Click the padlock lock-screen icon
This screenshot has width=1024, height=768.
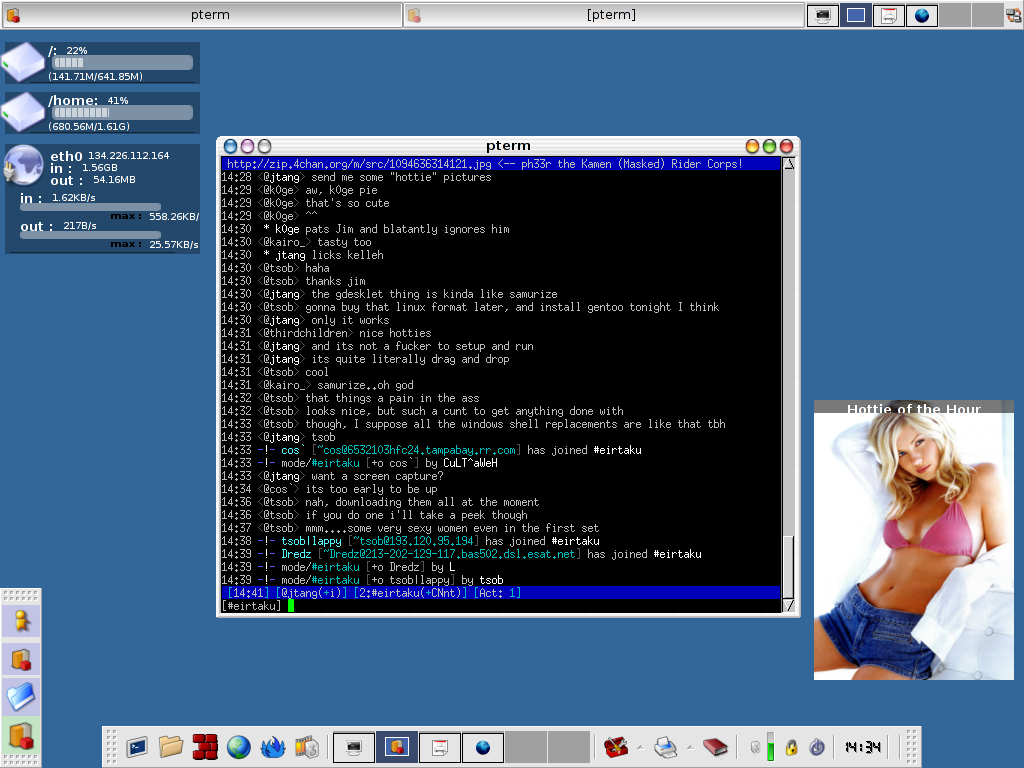click(790, 747)
